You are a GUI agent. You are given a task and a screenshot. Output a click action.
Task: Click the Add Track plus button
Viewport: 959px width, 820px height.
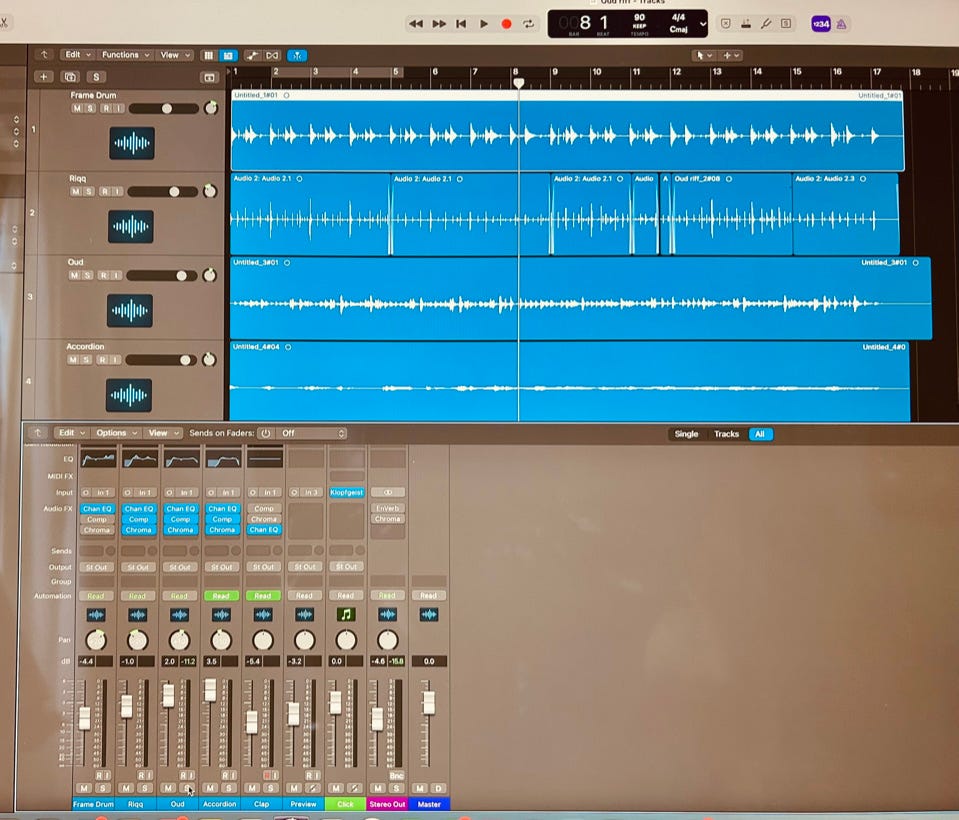[x=43, y=77]
